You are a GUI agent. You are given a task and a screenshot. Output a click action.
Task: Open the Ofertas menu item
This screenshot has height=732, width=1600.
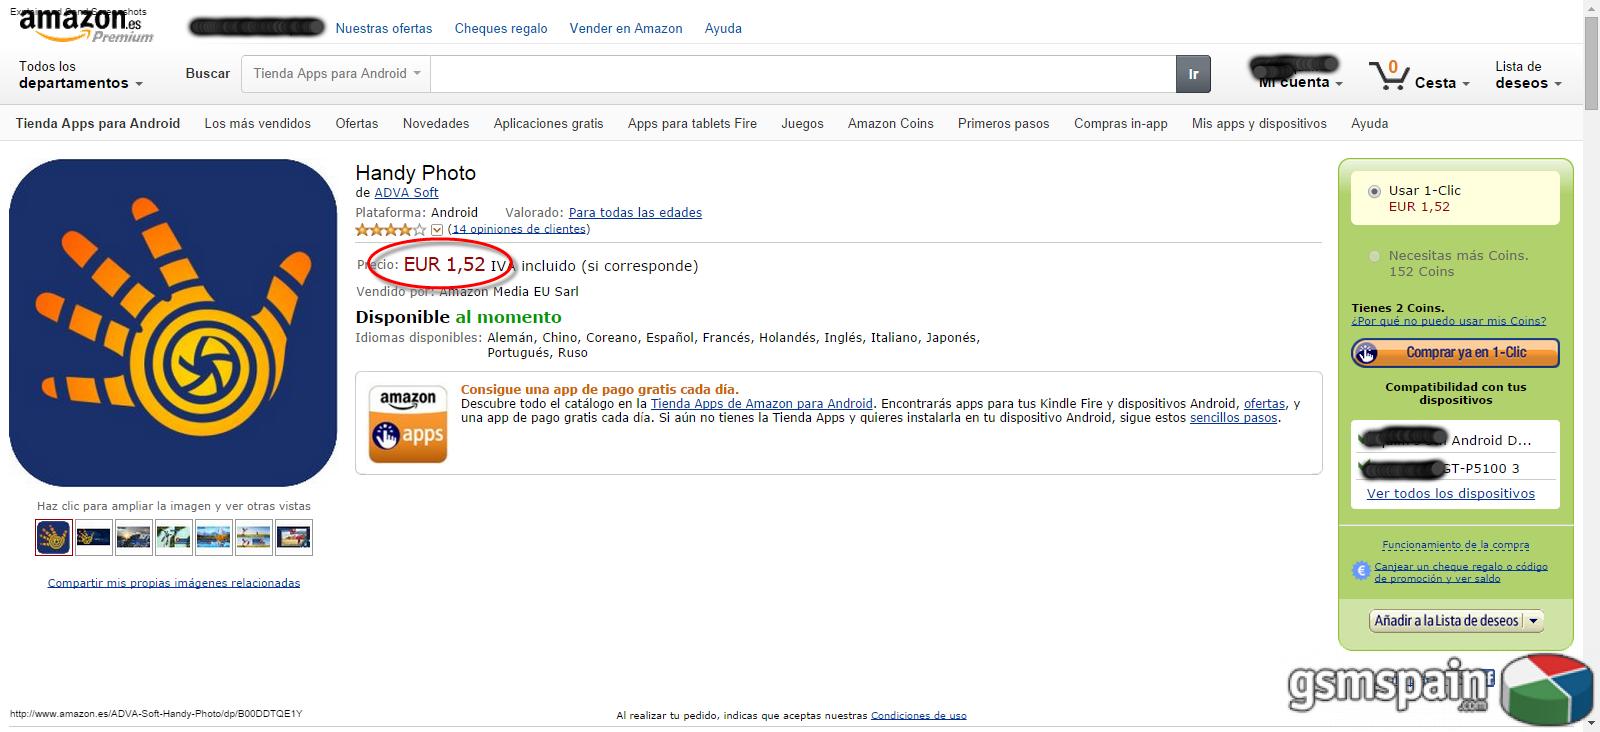coord(357,123)
